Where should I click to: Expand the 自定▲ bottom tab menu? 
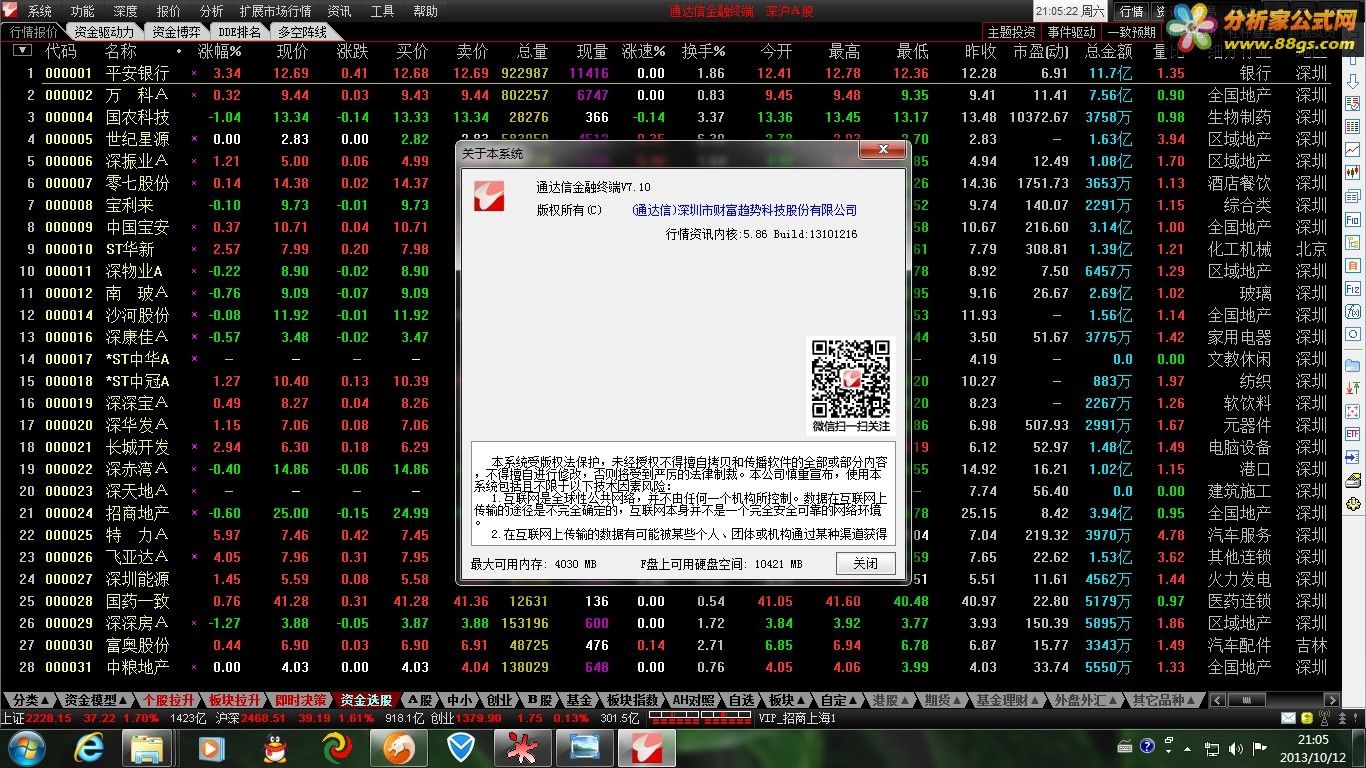click(x=838, y=700)
